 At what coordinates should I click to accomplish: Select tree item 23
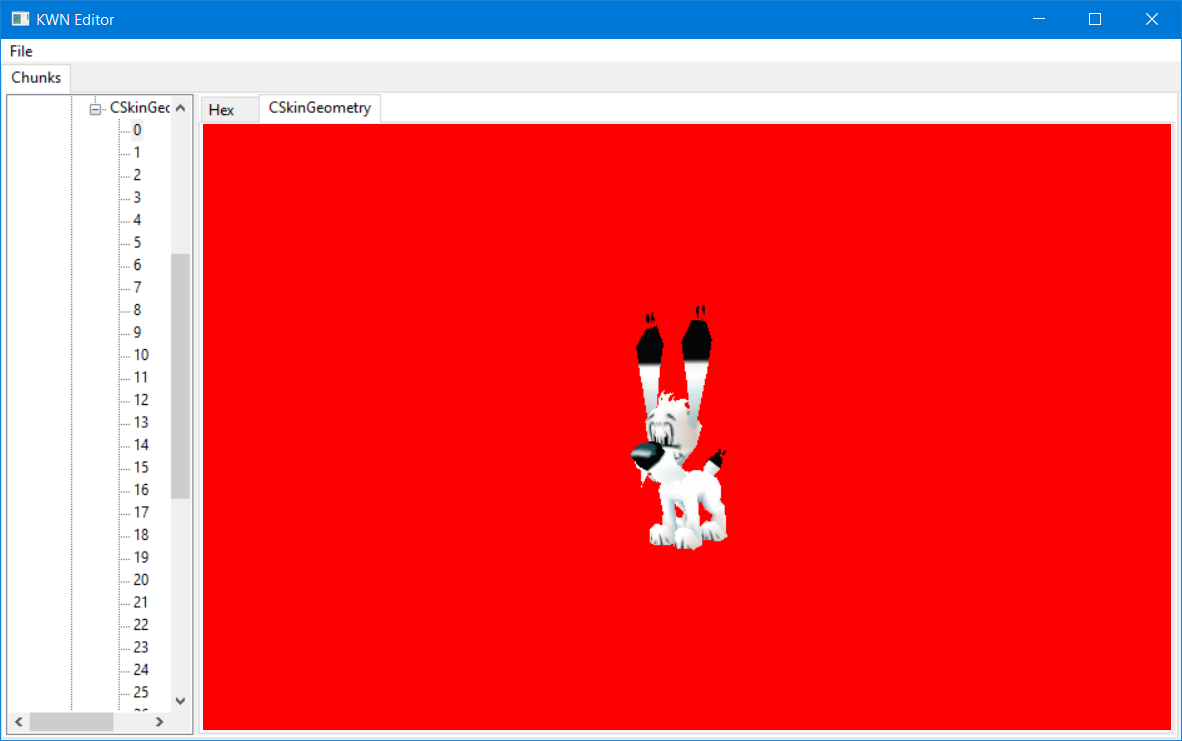click(141, 648)
